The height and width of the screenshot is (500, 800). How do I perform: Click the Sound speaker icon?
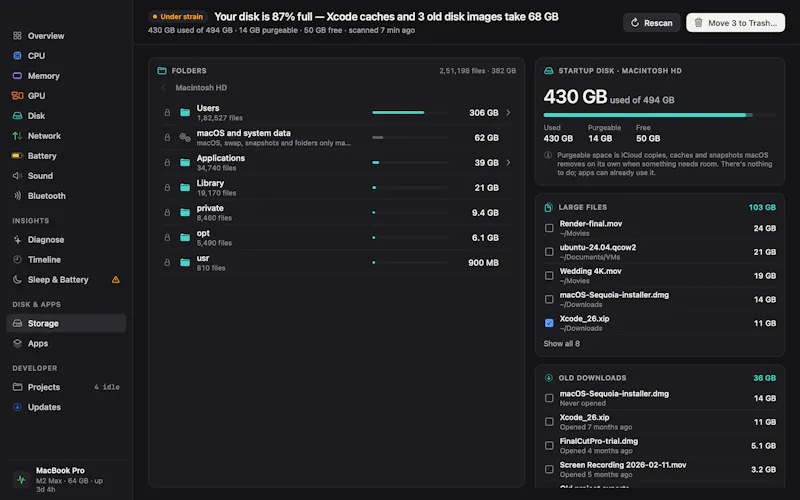[17, 176]
